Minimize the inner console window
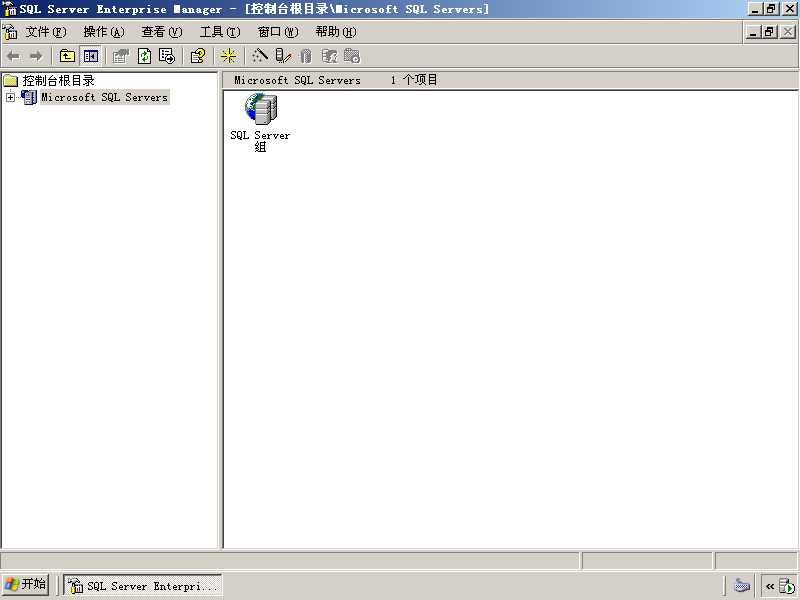This screenshot has height=600, width=800. point(753,32)
